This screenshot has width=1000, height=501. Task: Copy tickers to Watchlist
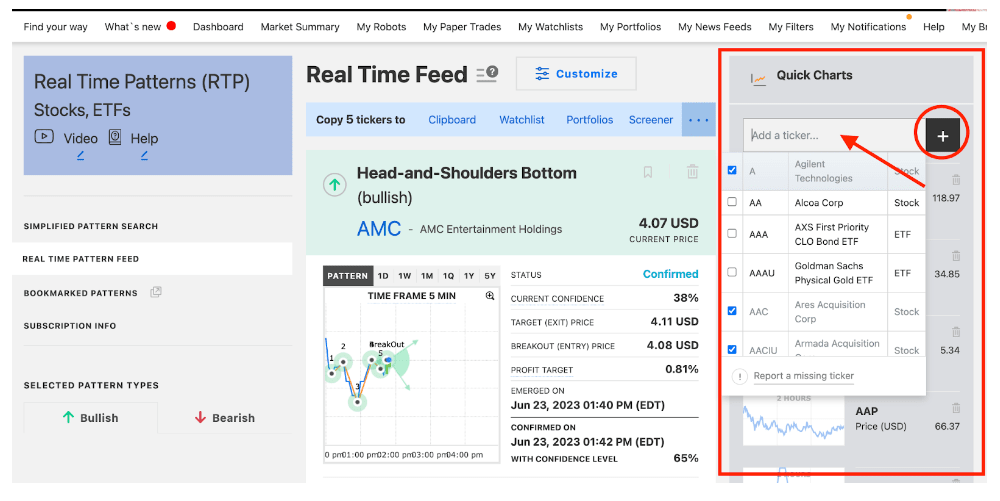tap(522, 120)
